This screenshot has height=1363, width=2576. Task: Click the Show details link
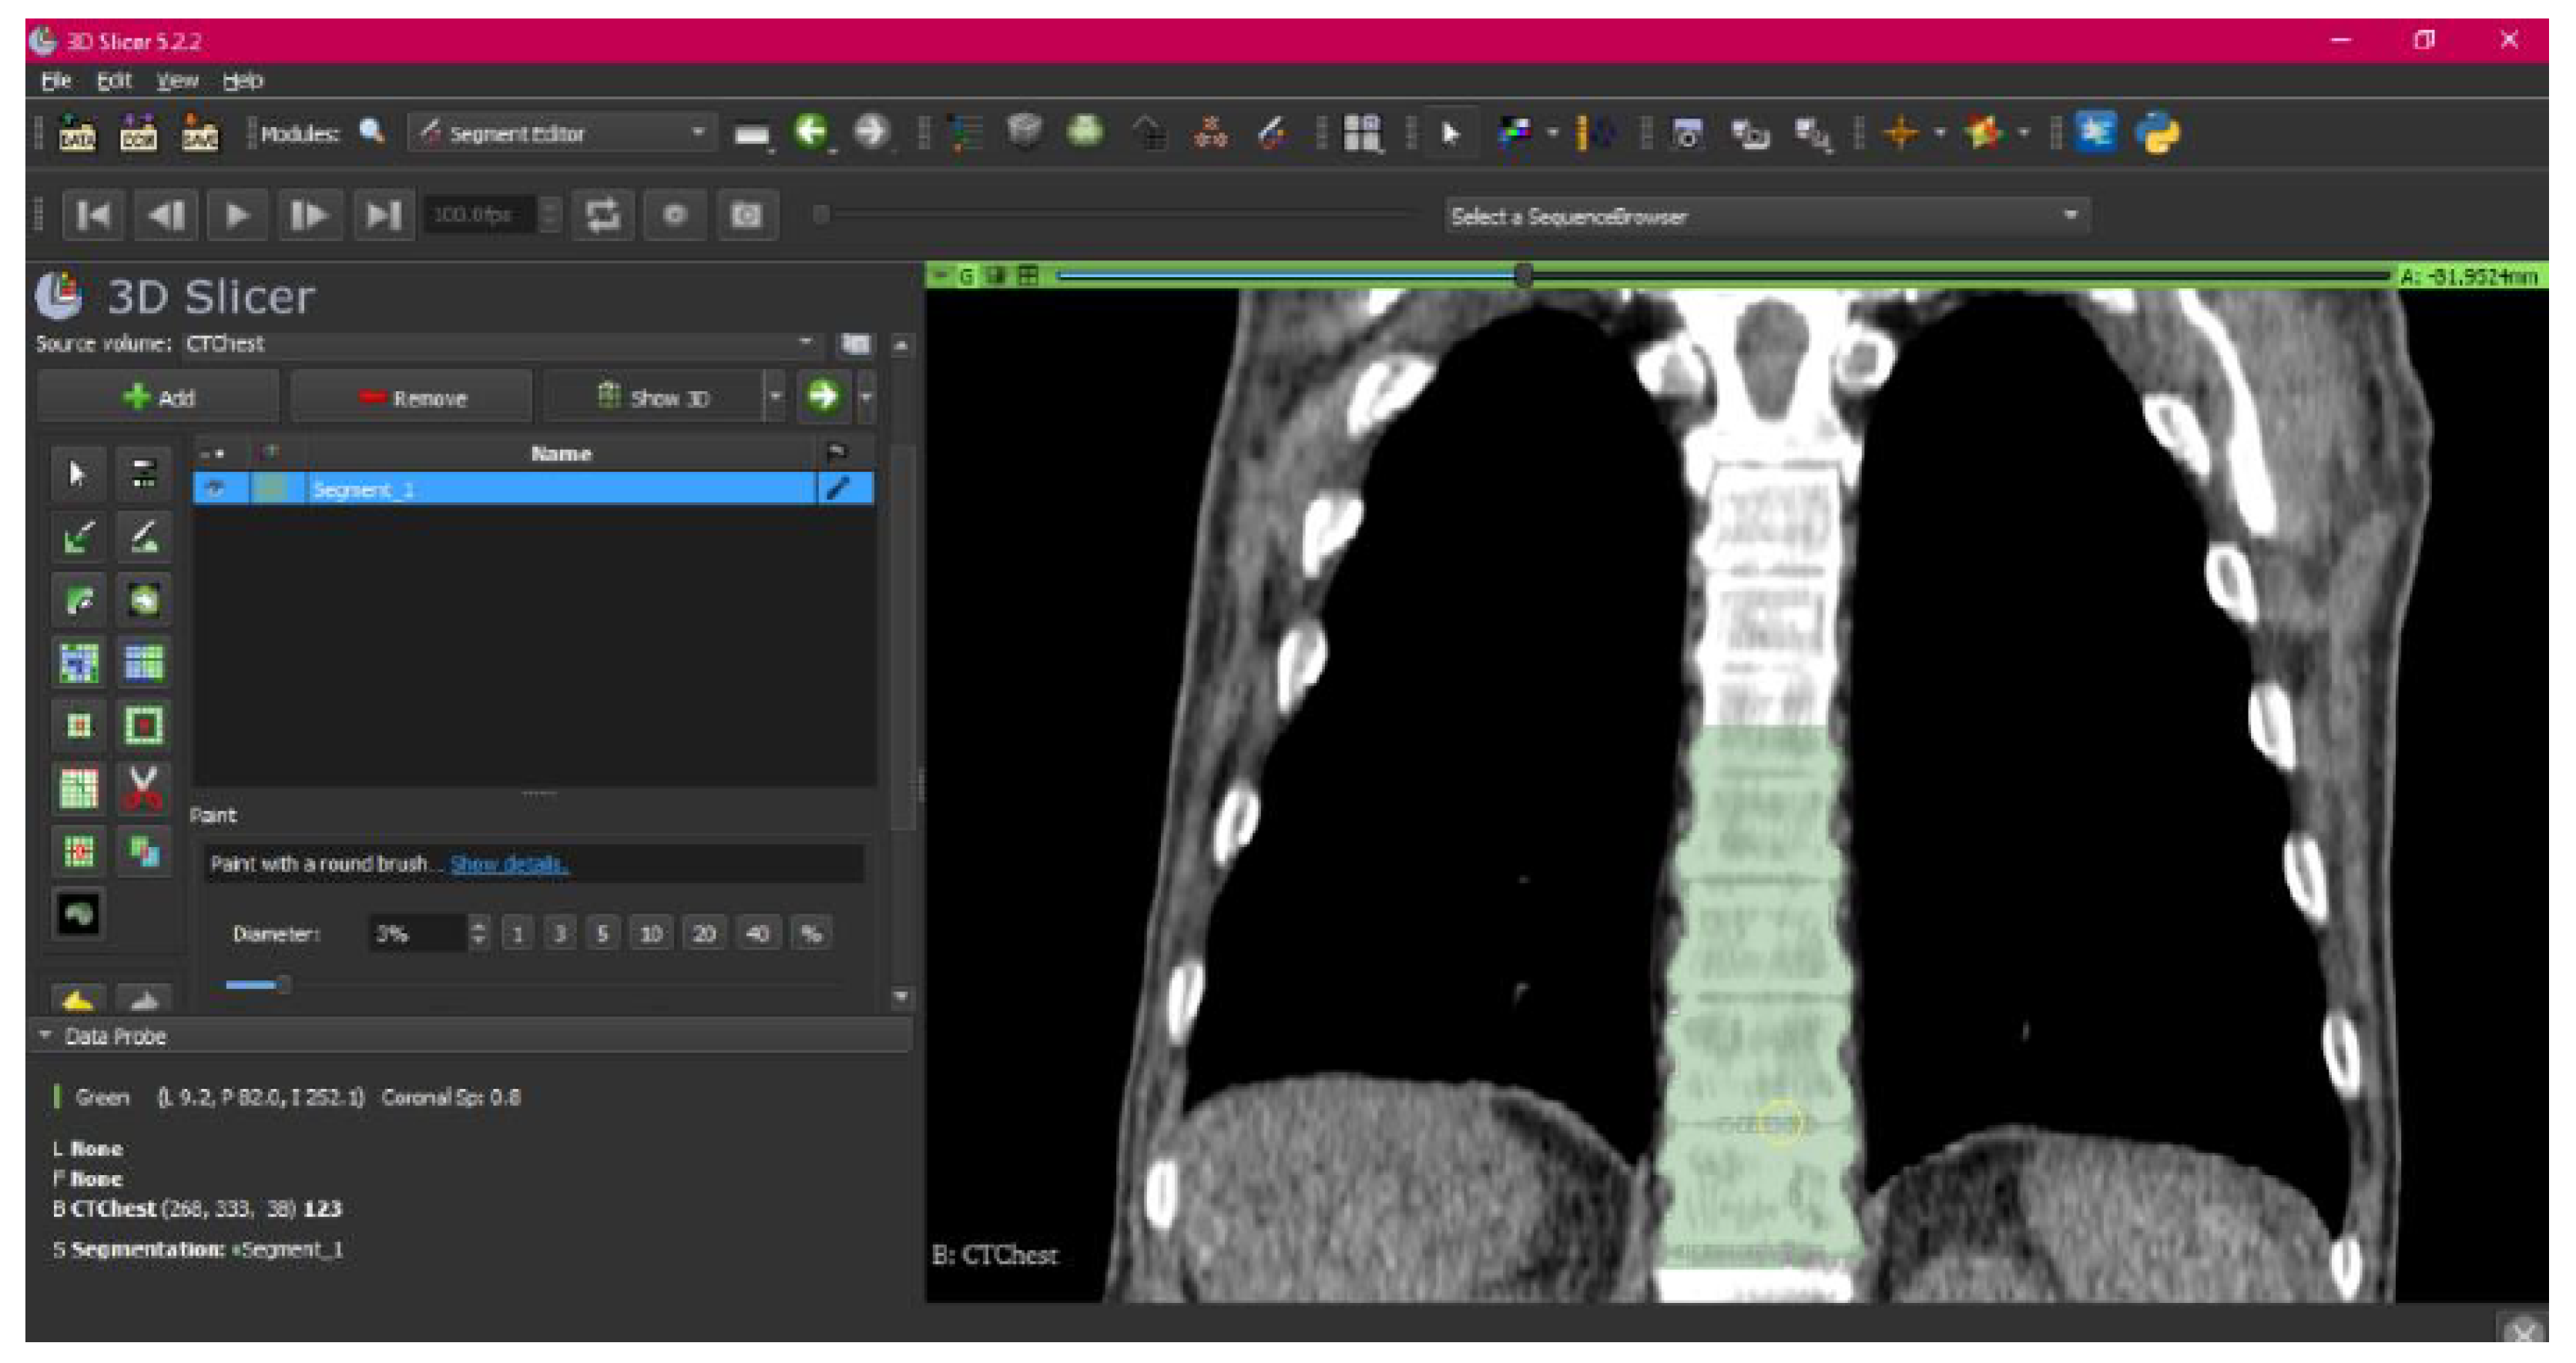point(508,863)
